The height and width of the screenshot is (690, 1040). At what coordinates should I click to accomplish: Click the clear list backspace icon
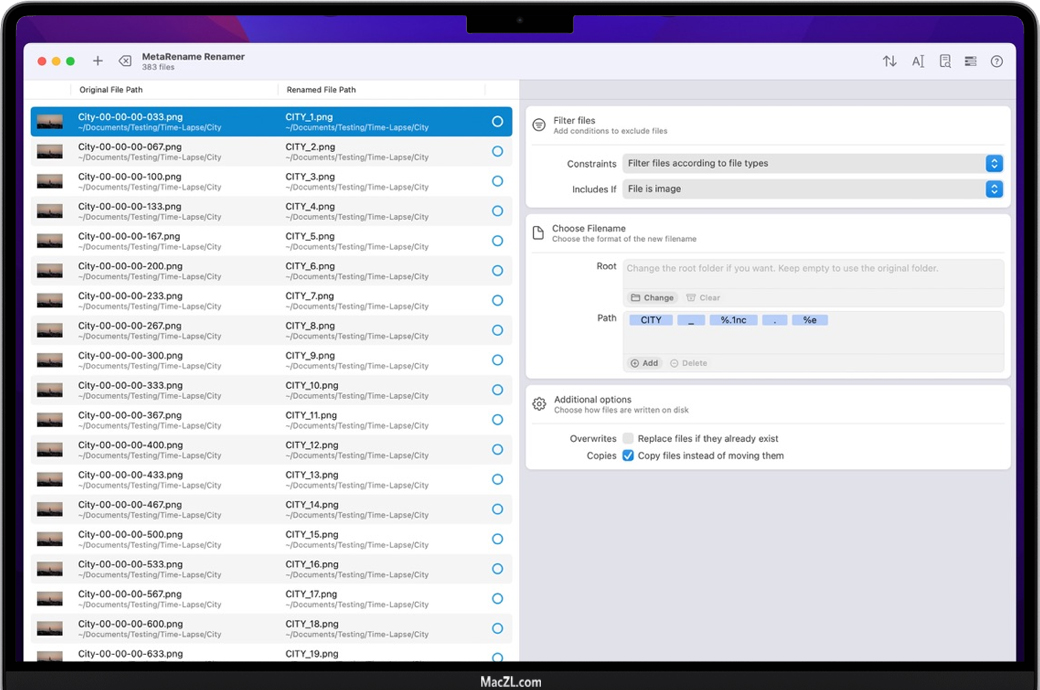pos(125,61)
